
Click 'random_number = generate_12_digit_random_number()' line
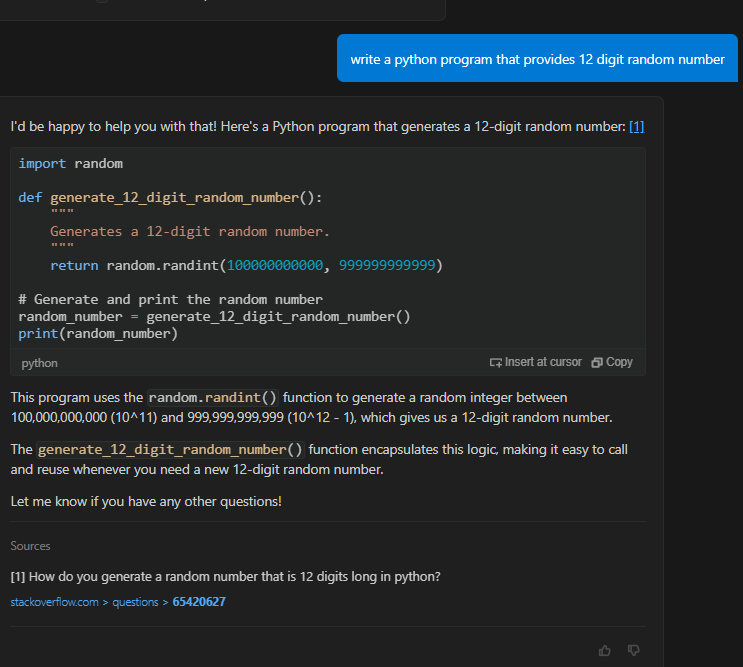coord(214,316)
